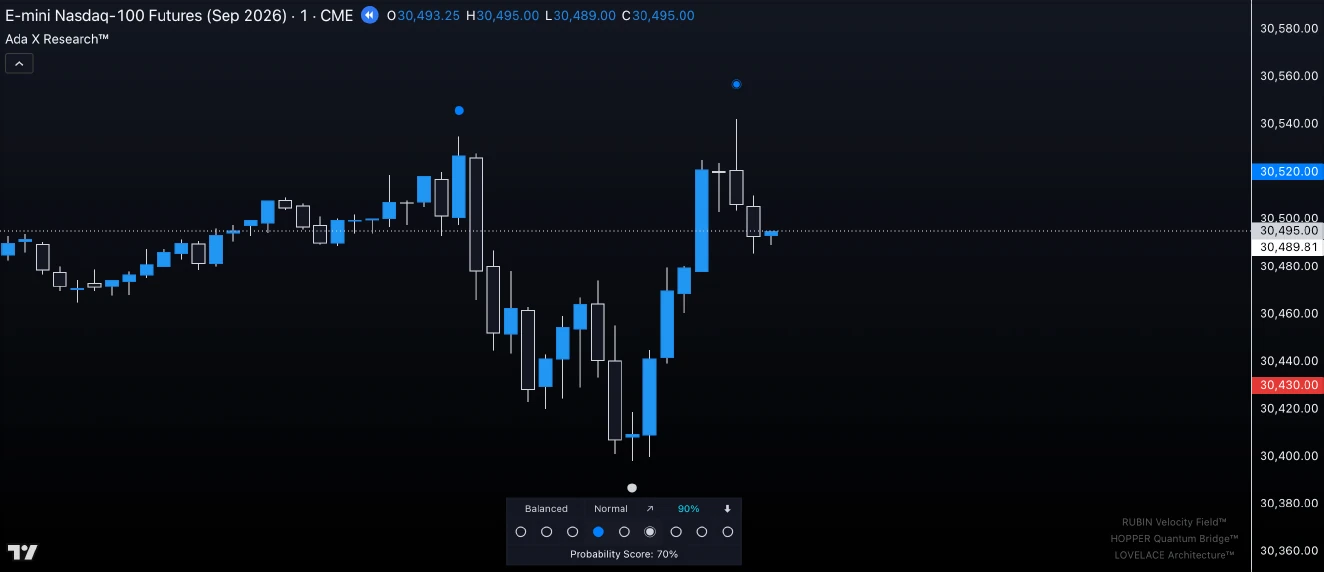The image size is (1324, 572).
Task: Click the 30,560.00 price axis tick
Action: point(1289,76)
